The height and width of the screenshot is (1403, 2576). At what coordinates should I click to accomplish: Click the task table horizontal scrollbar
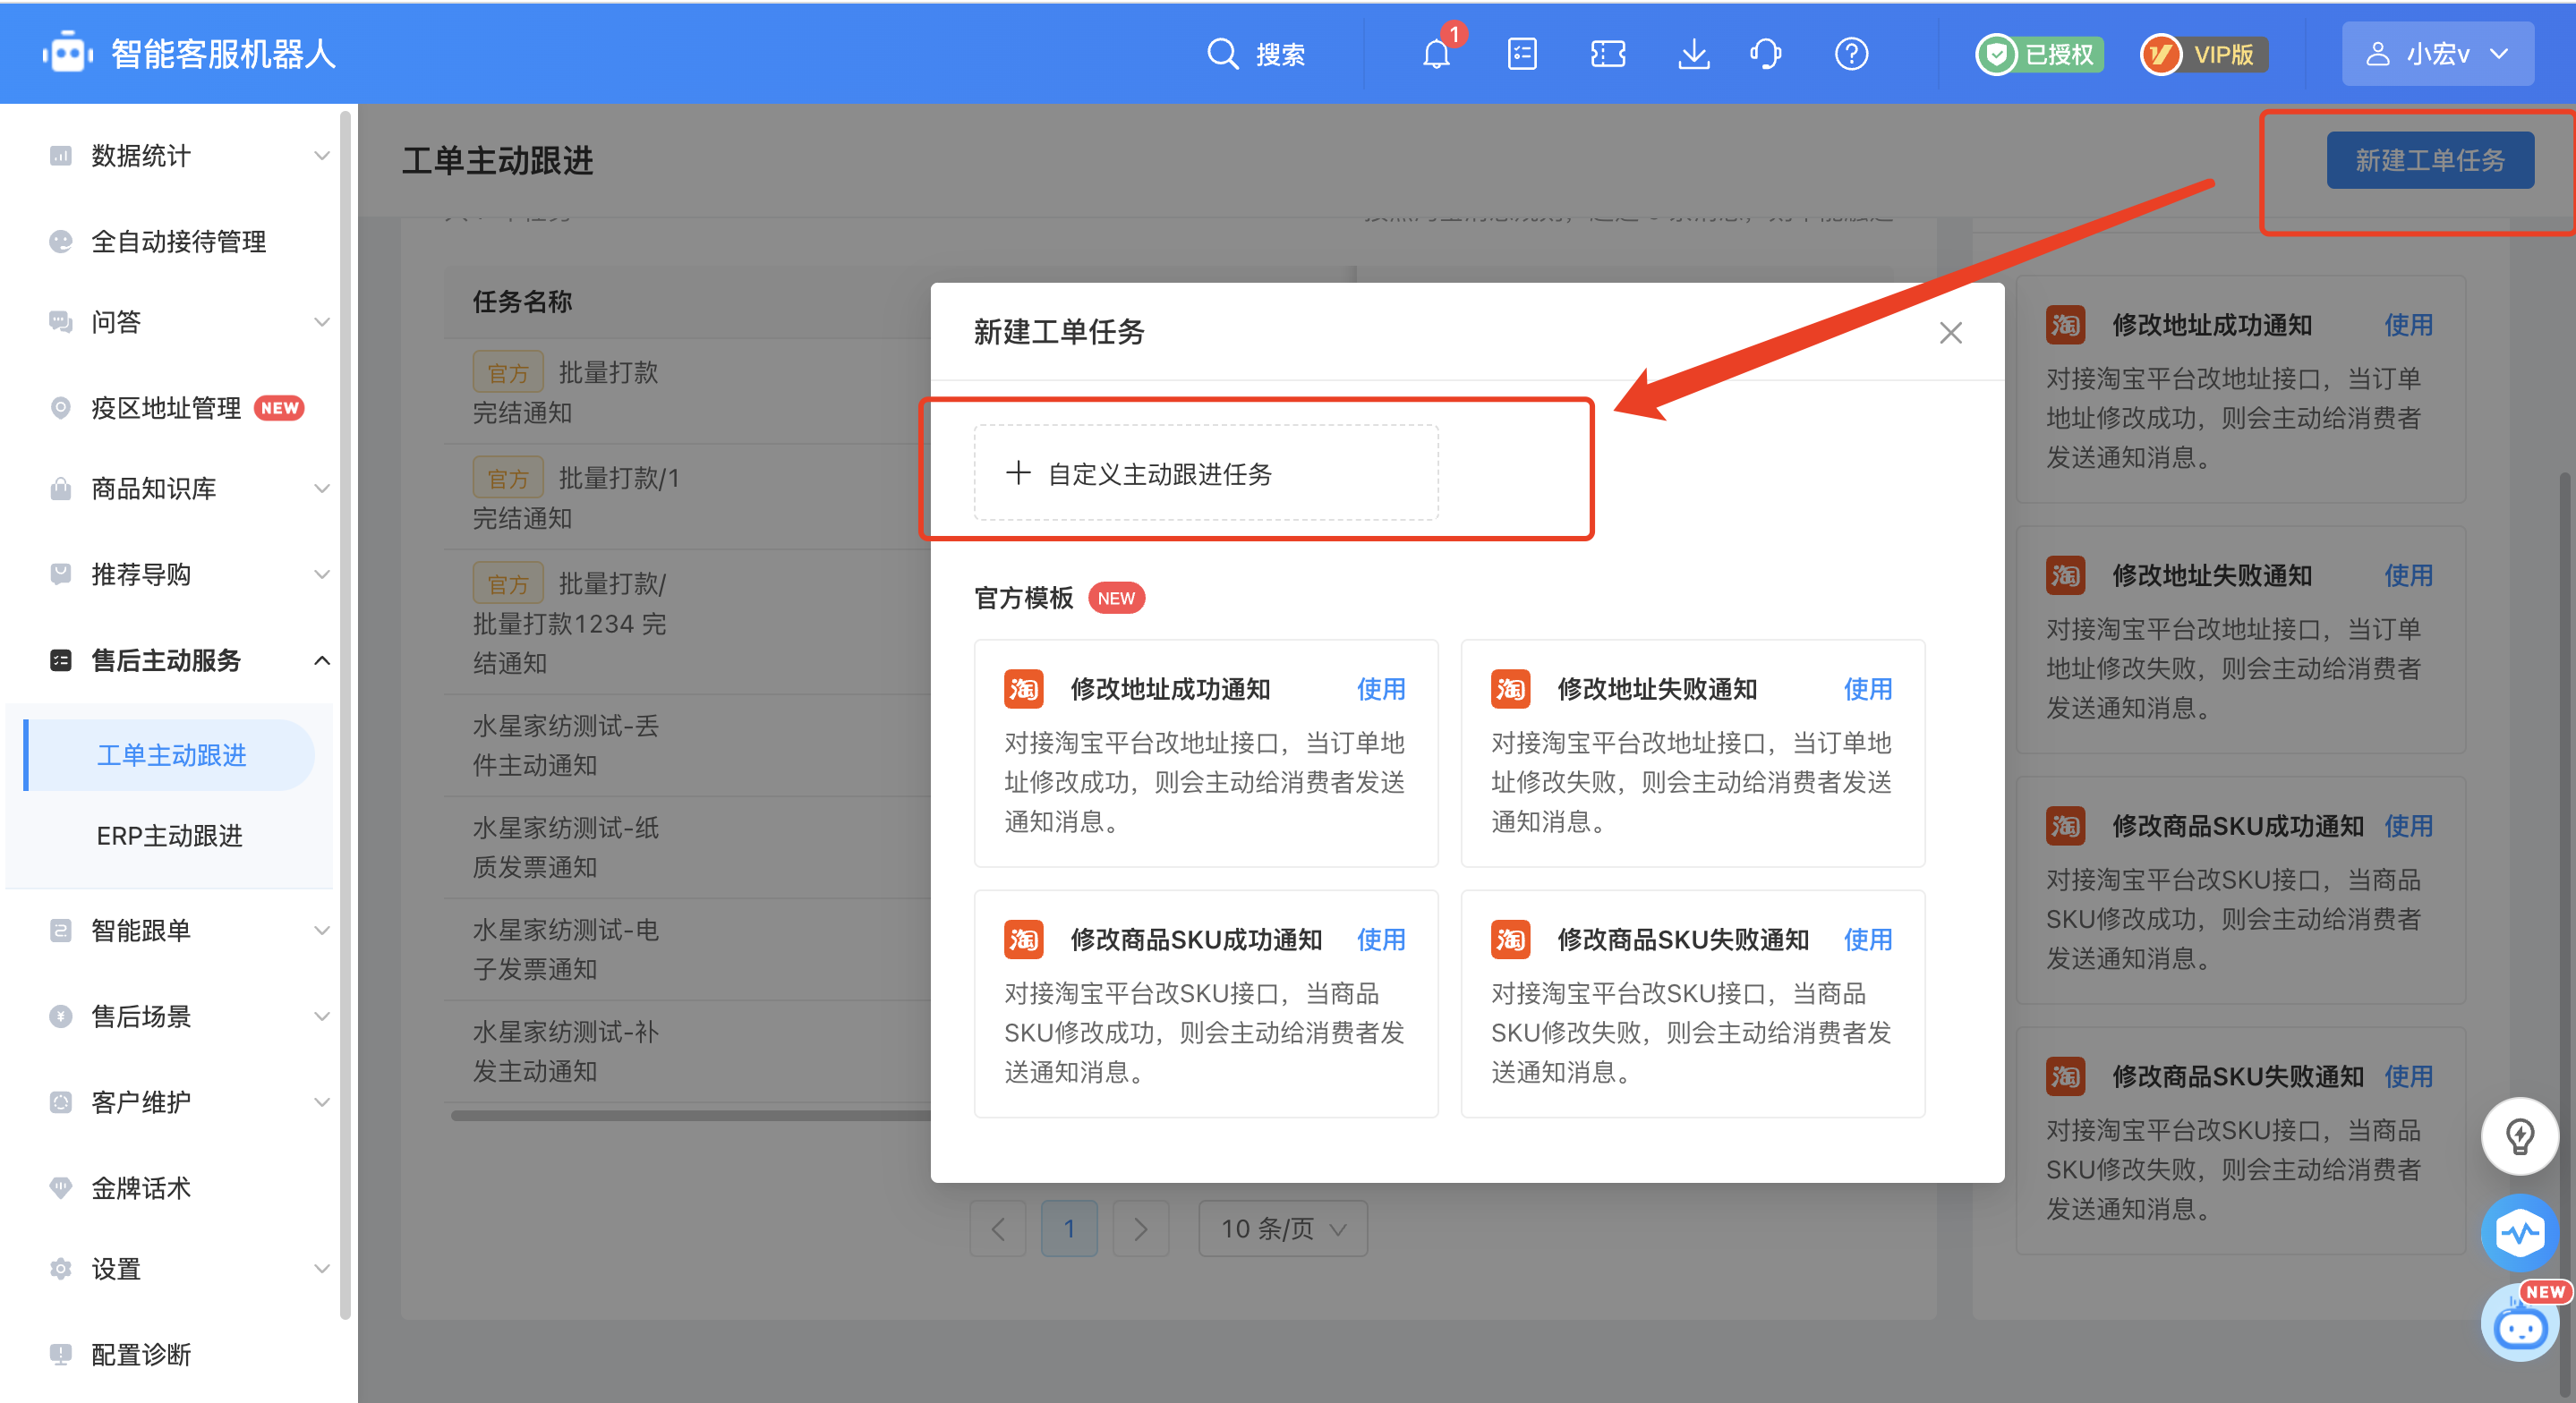click(692, 1116)
